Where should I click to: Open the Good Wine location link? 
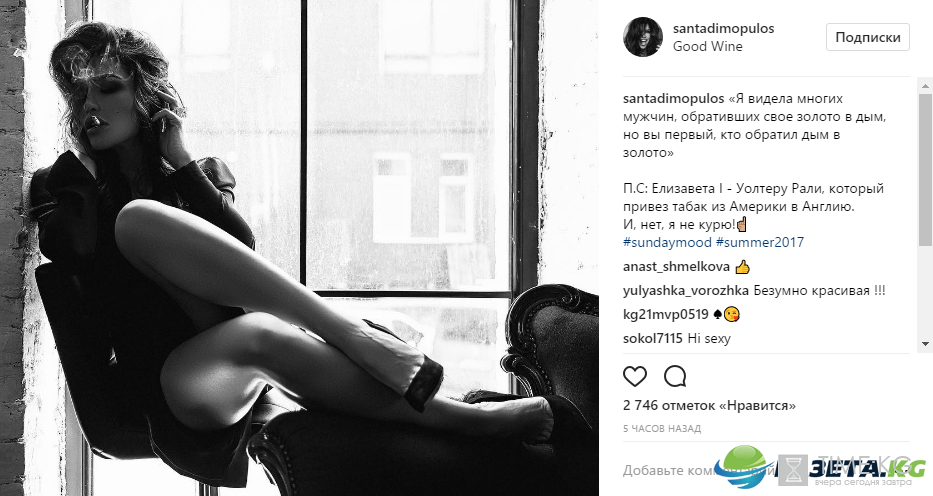coord(707,46)
